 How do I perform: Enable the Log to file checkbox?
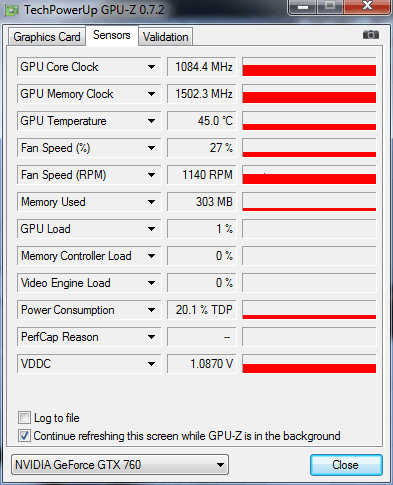[x=24, y=418]
